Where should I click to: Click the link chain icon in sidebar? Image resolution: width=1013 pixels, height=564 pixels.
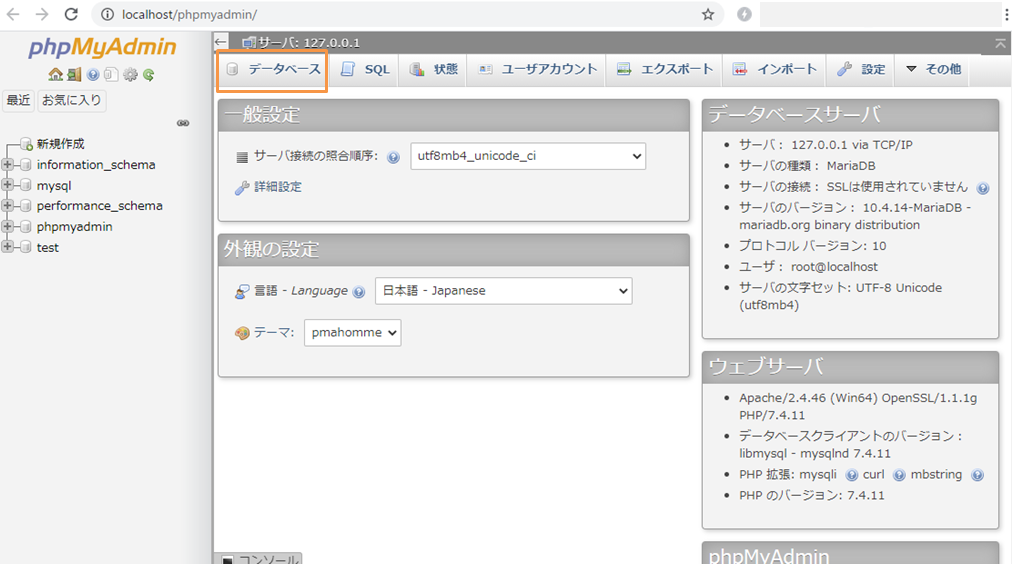(183, 123)
